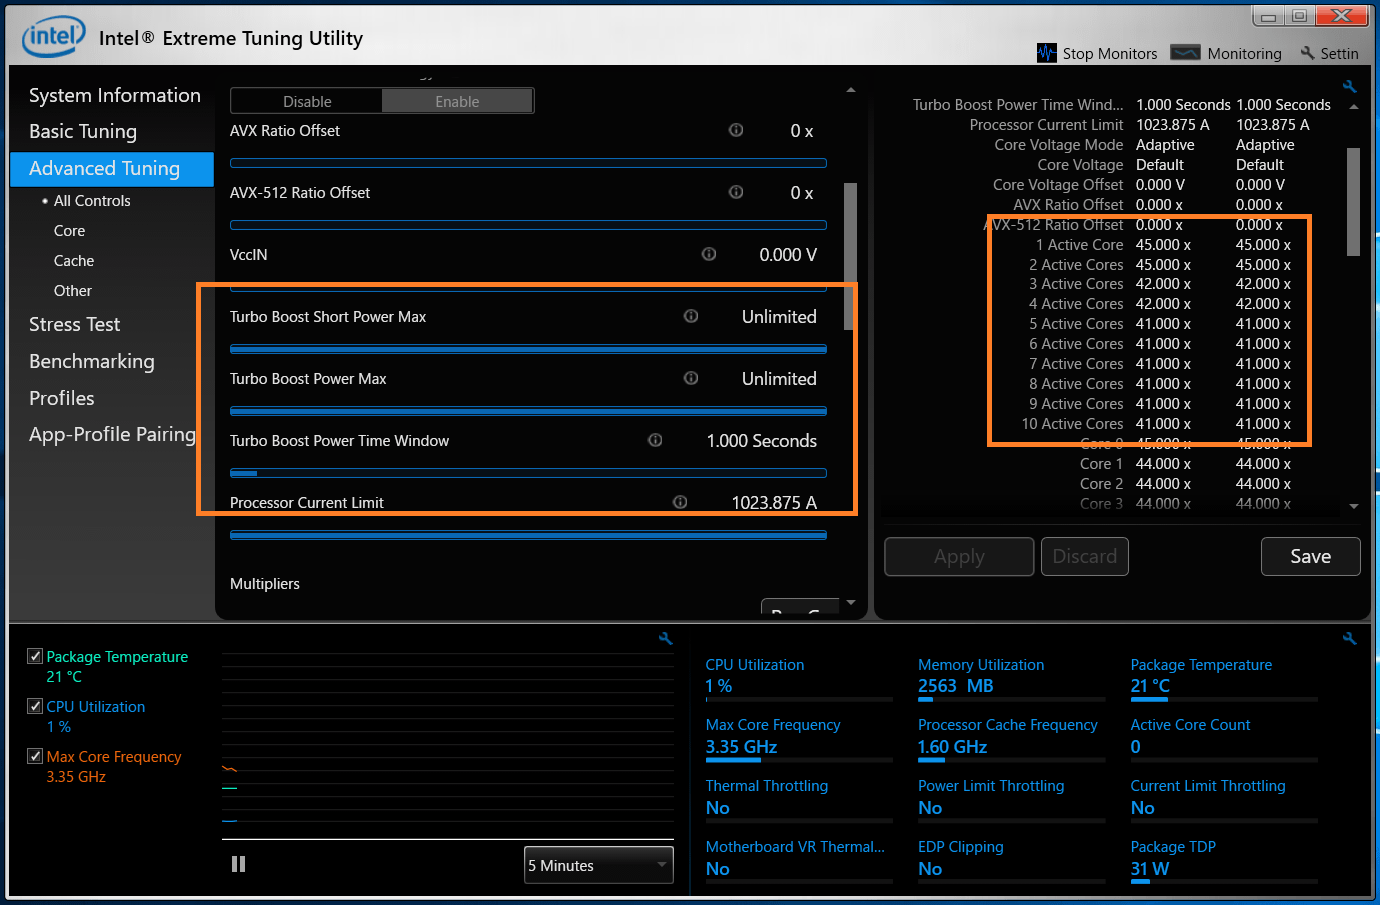Viewport: 1380px width, 905px height.
Task: Select Core under Advanced Tuning
Action: click(x=69, y=230)
